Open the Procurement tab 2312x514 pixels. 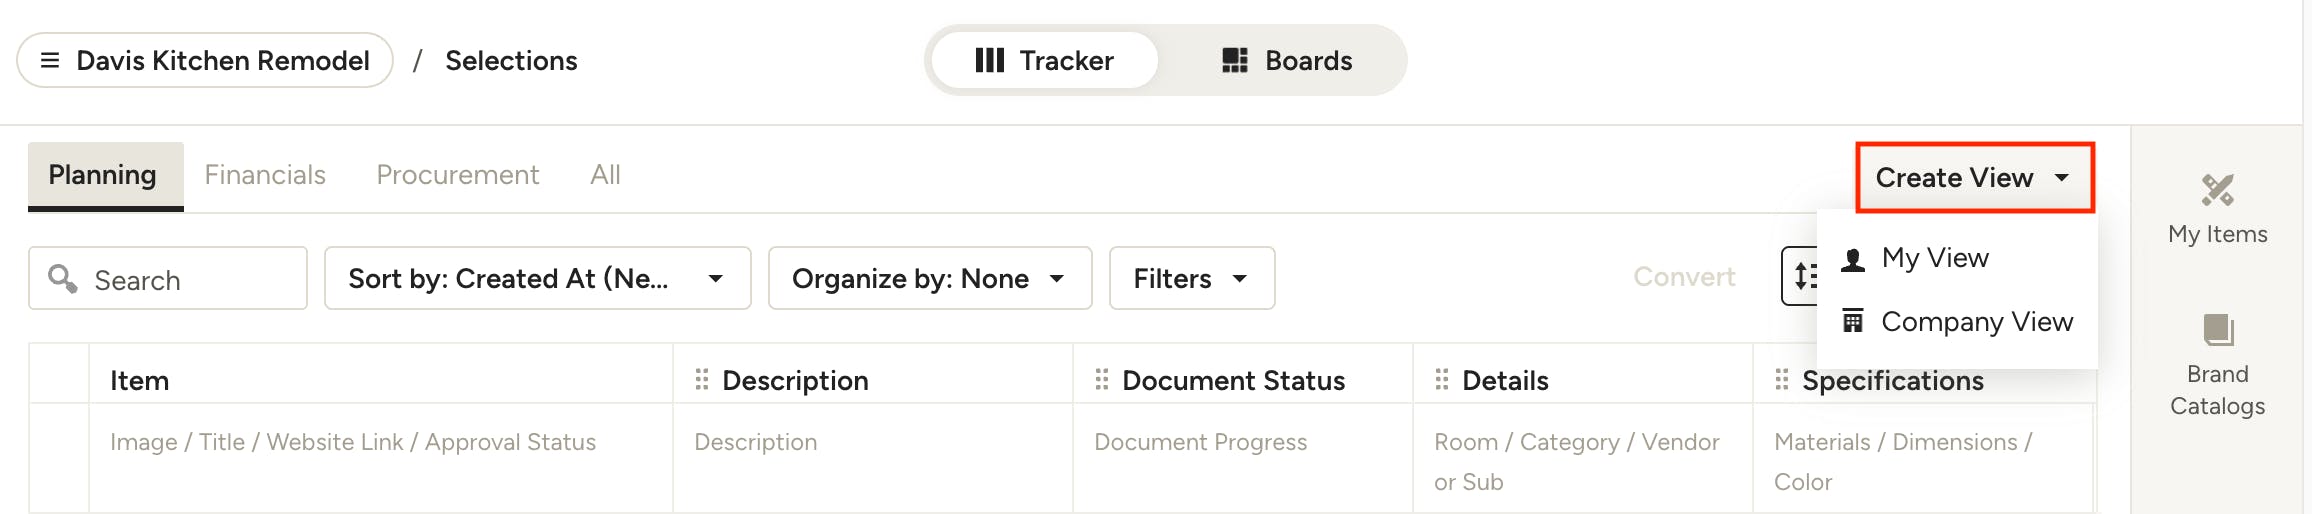coord(457,175)
